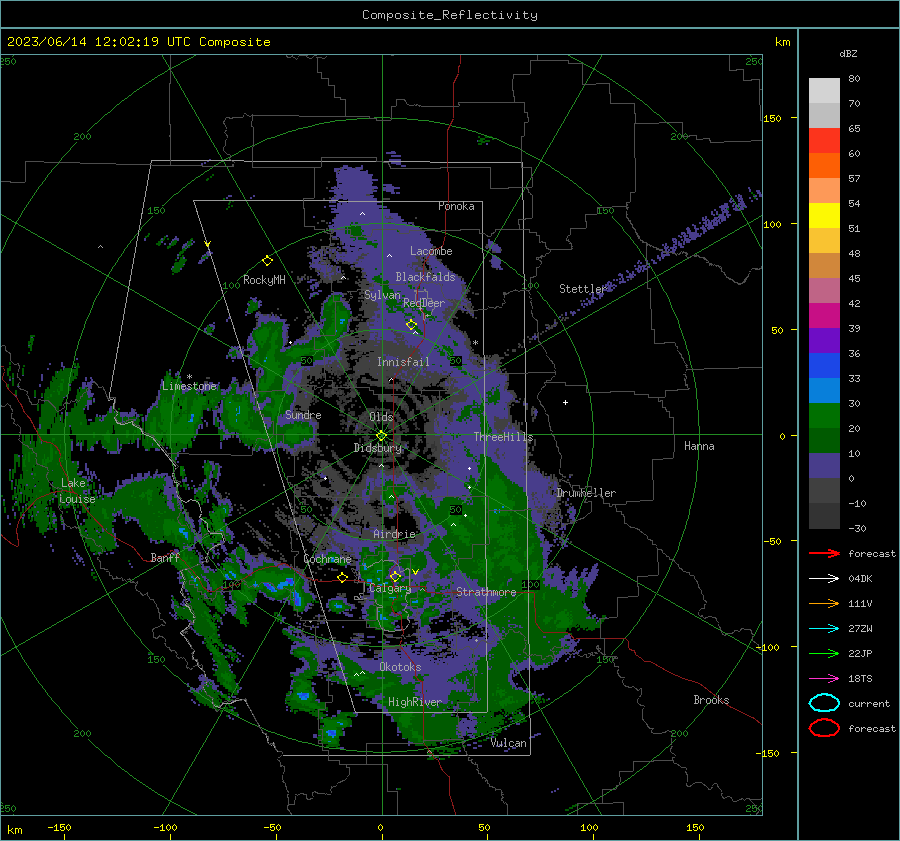Click the yellow diamond marker below RedDeer
This screenshot has width=900, height=841.
pyautogui.click(x=411, y=325)
